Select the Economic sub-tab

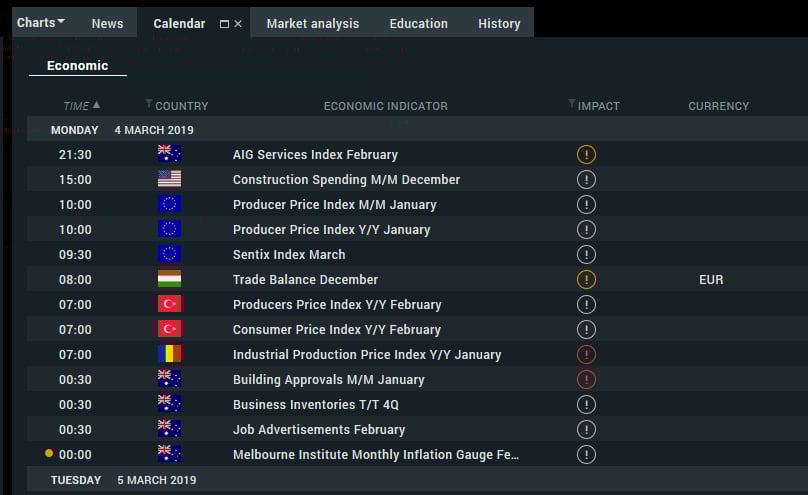pos(77,66)
